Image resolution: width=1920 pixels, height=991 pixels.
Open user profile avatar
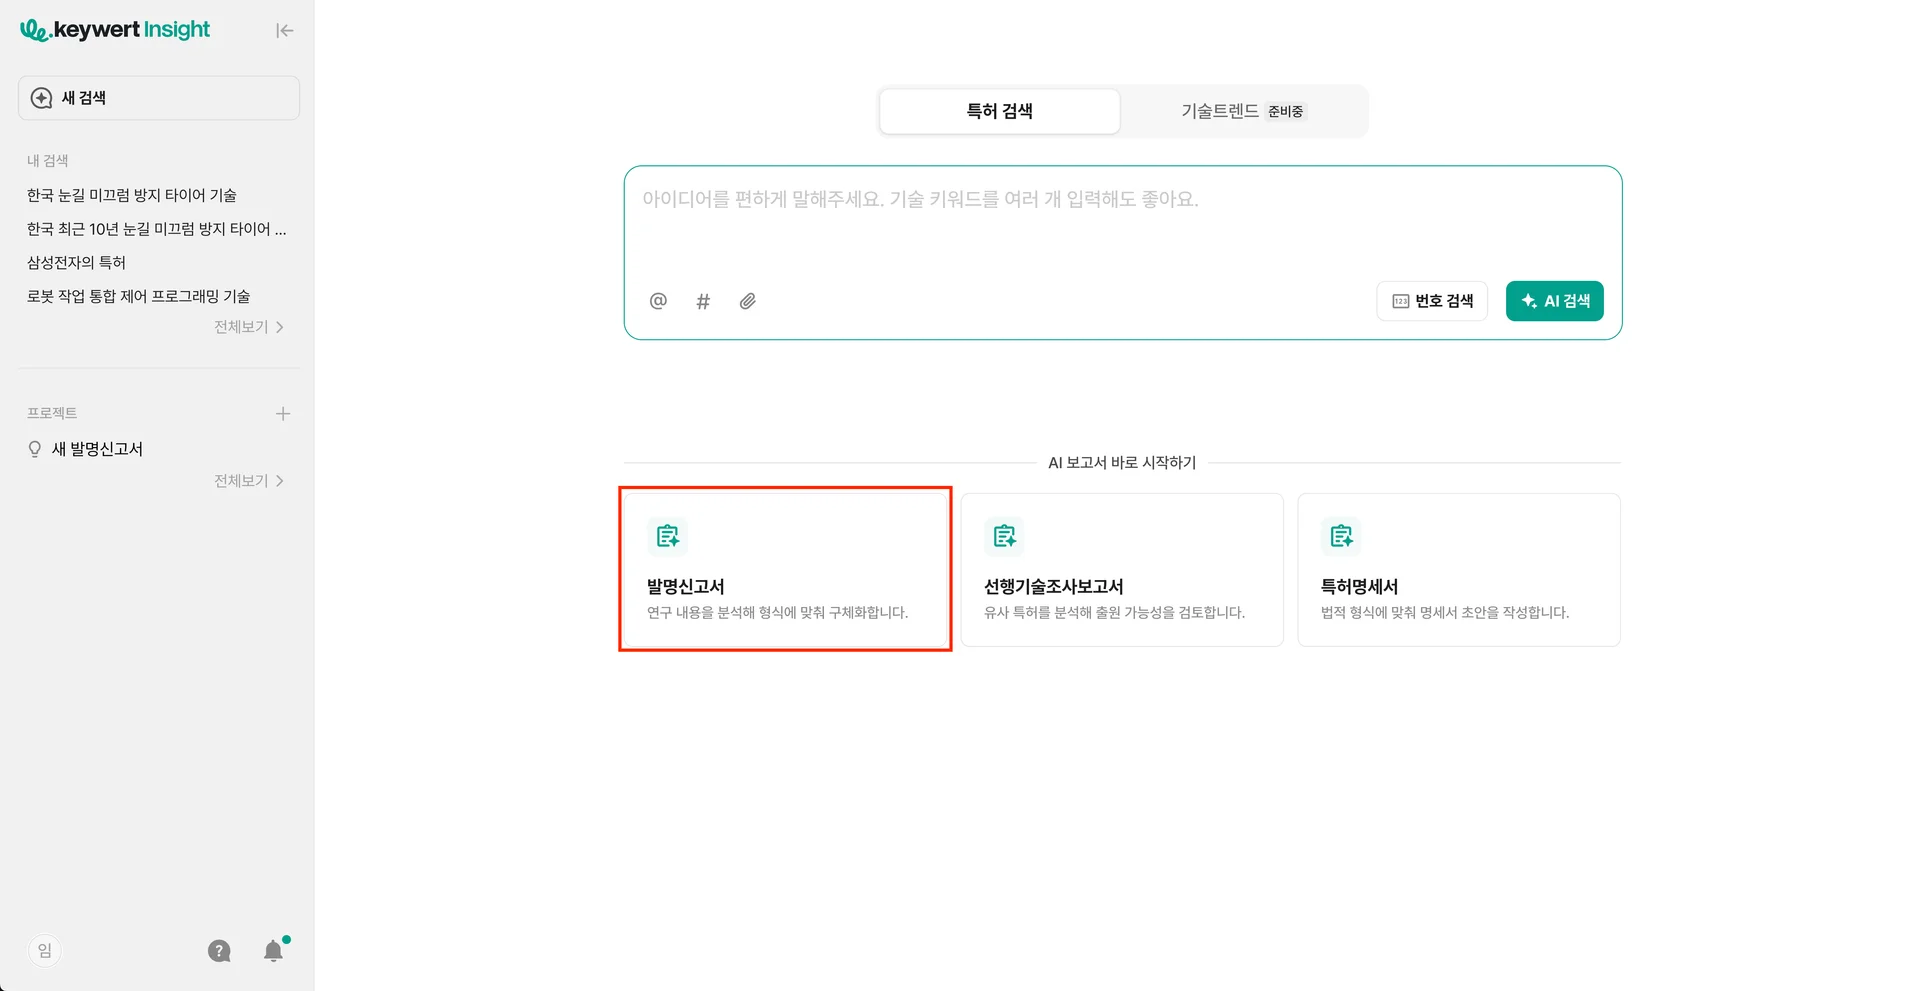tap(45, 951)
